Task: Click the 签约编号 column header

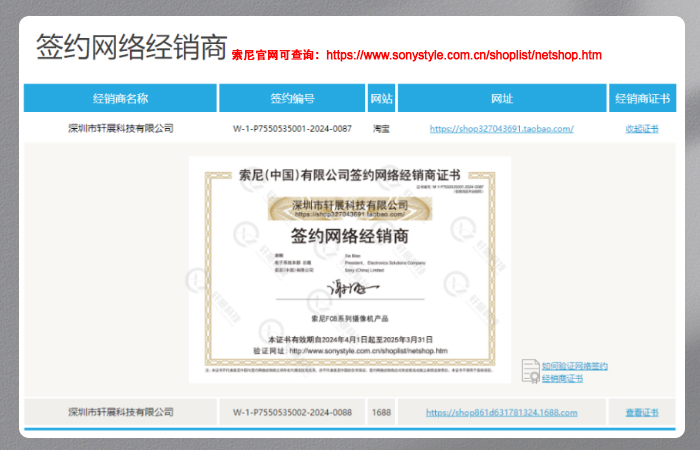Action: point(292,98)
